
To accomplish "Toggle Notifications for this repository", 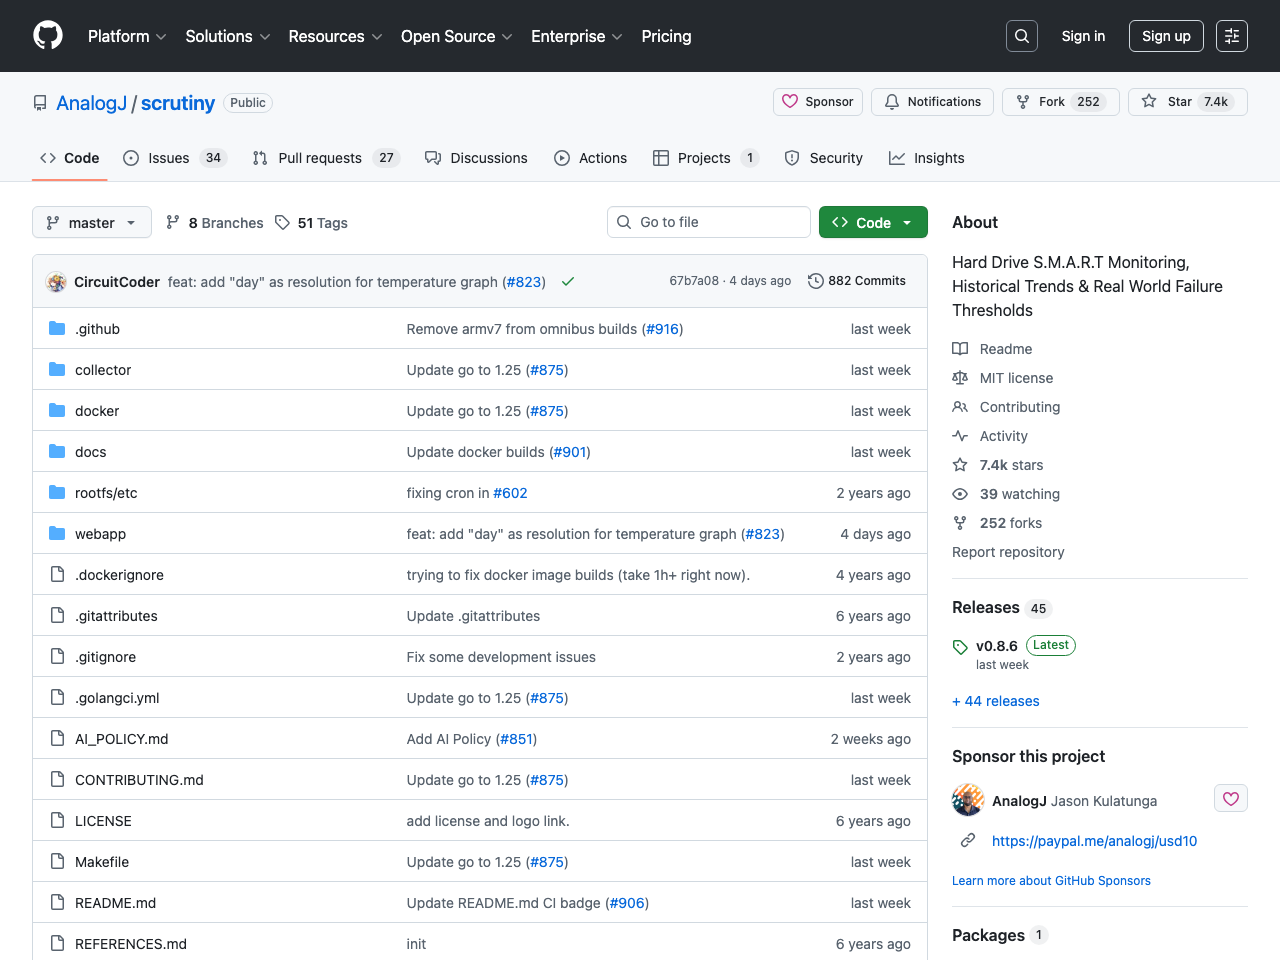I will (x=932, y=102).
